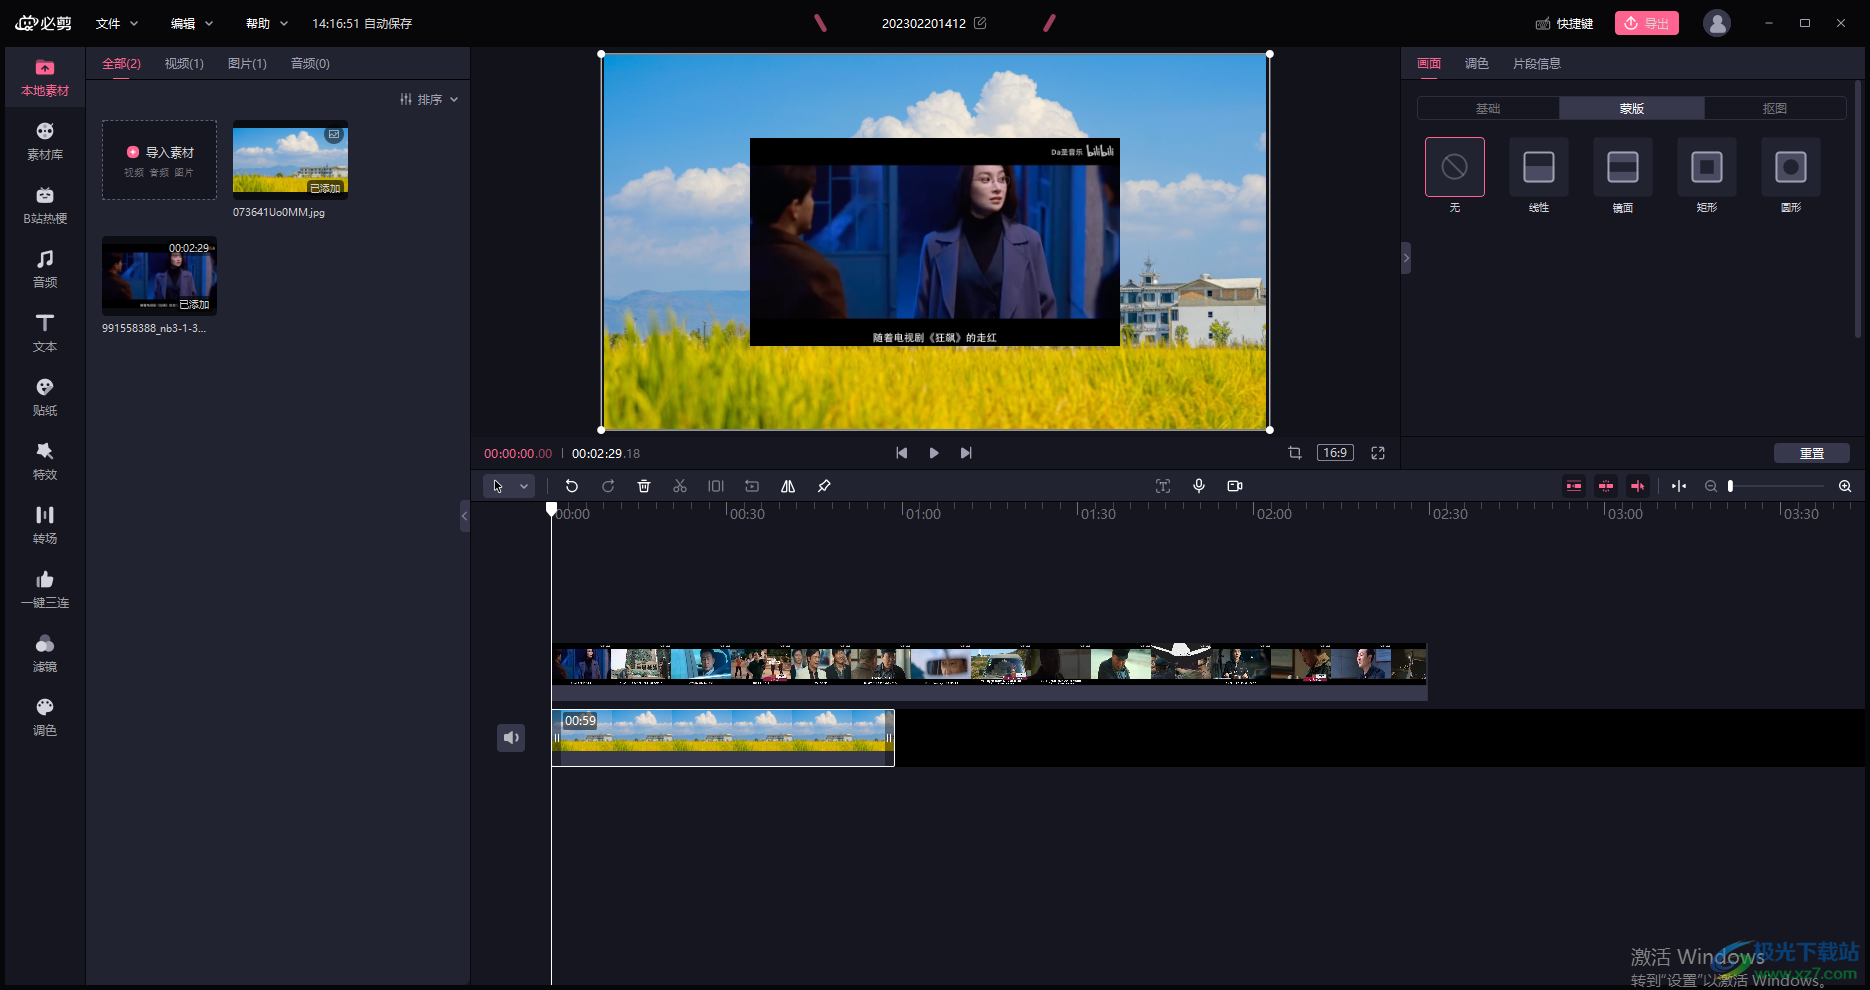Open the 贴纸 sticker panel
1870x990 pixels.
click(x=45, y=398)
